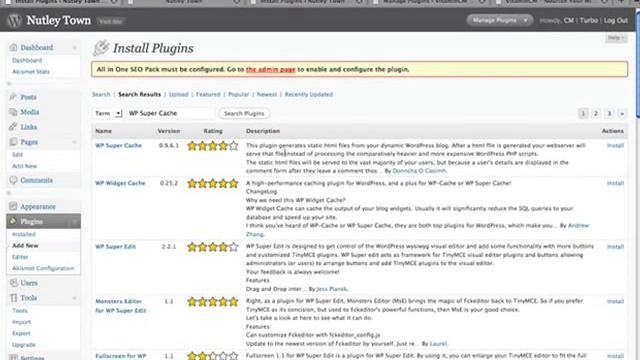This screenshot has width=640, height=360.
Task: Install Monsters Editor for WP Super Edit
Action: click(x=615, y=302)
